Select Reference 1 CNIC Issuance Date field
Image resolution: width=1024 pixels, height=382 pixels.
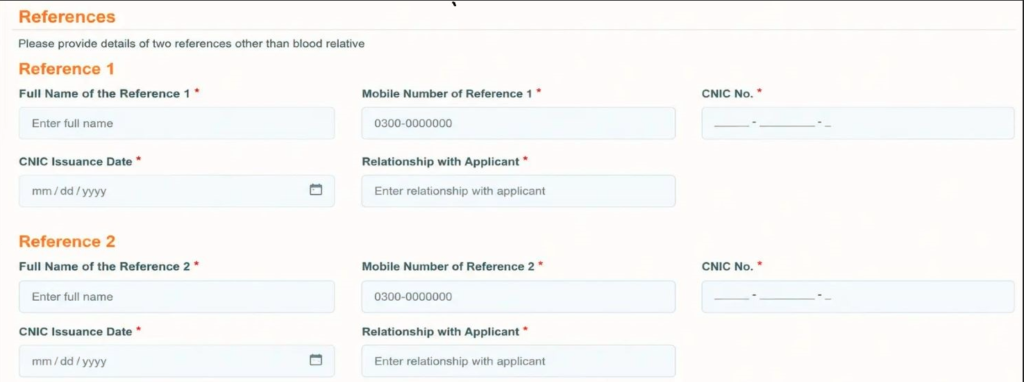176,191
